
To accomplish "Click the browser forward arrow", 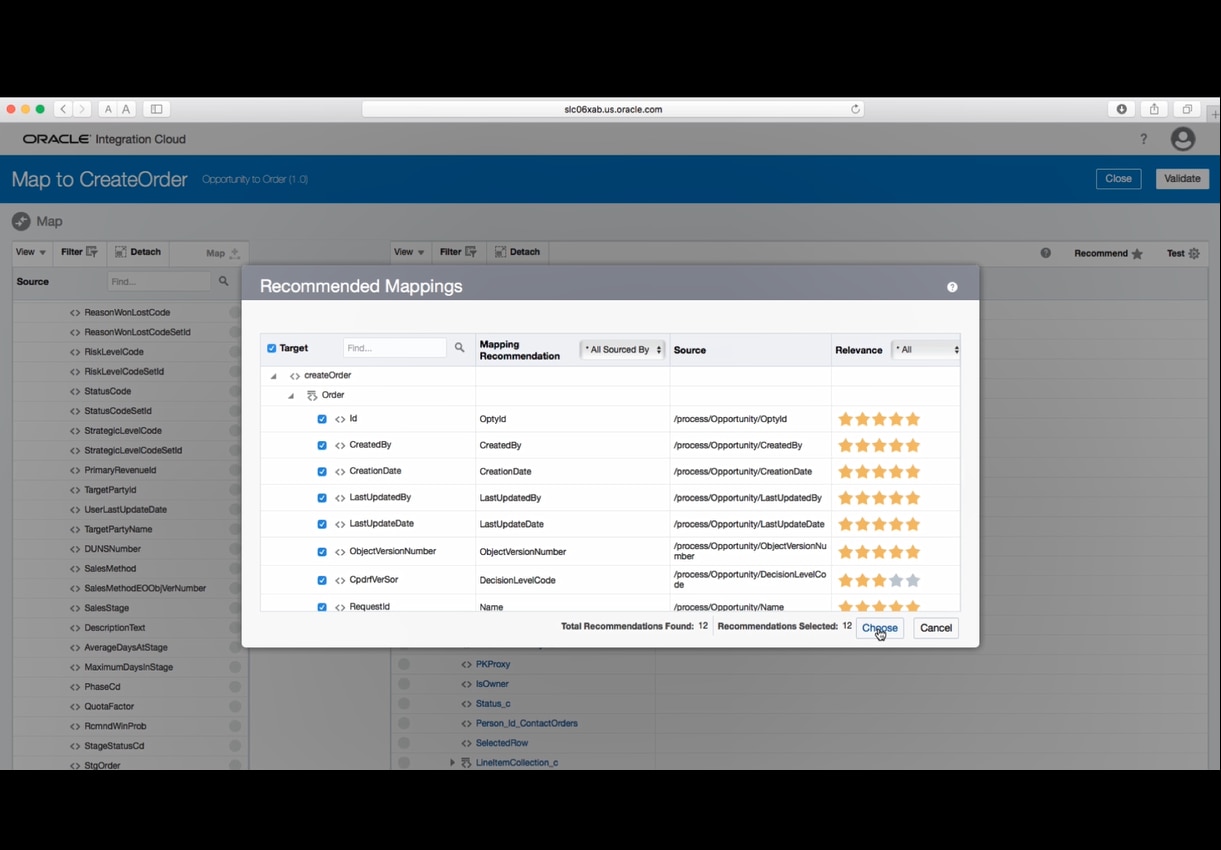I will pyautogui.click(x=82, y=109).
